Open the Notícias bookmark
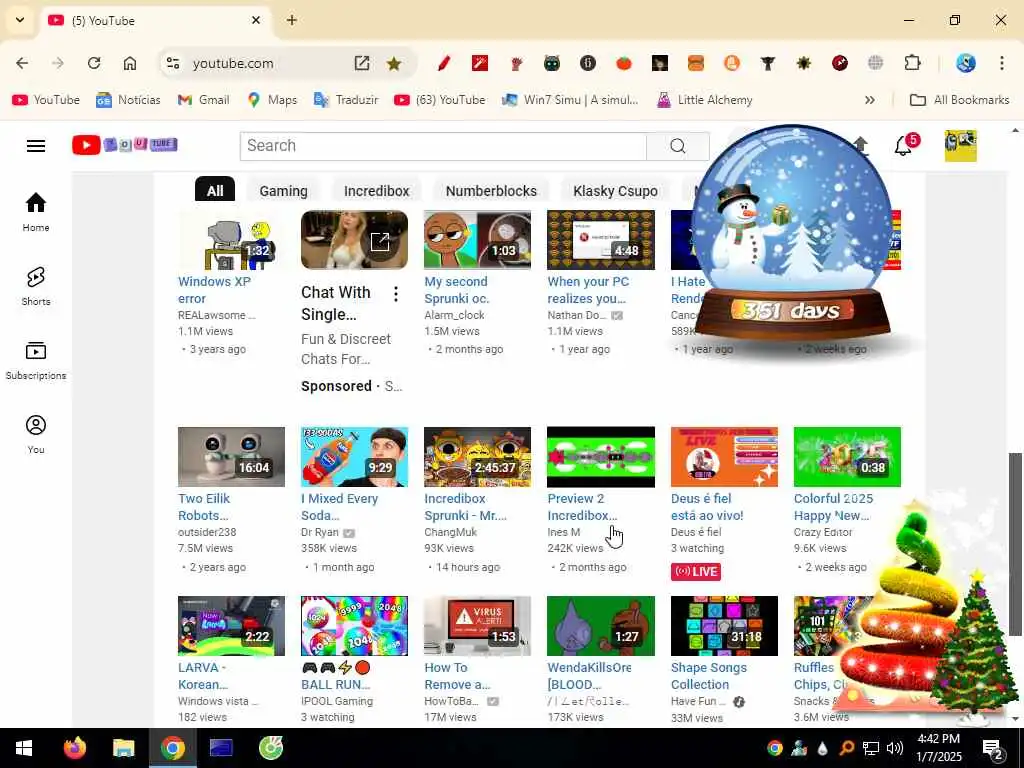This screenshot has width=1024, height=768. 128,100
